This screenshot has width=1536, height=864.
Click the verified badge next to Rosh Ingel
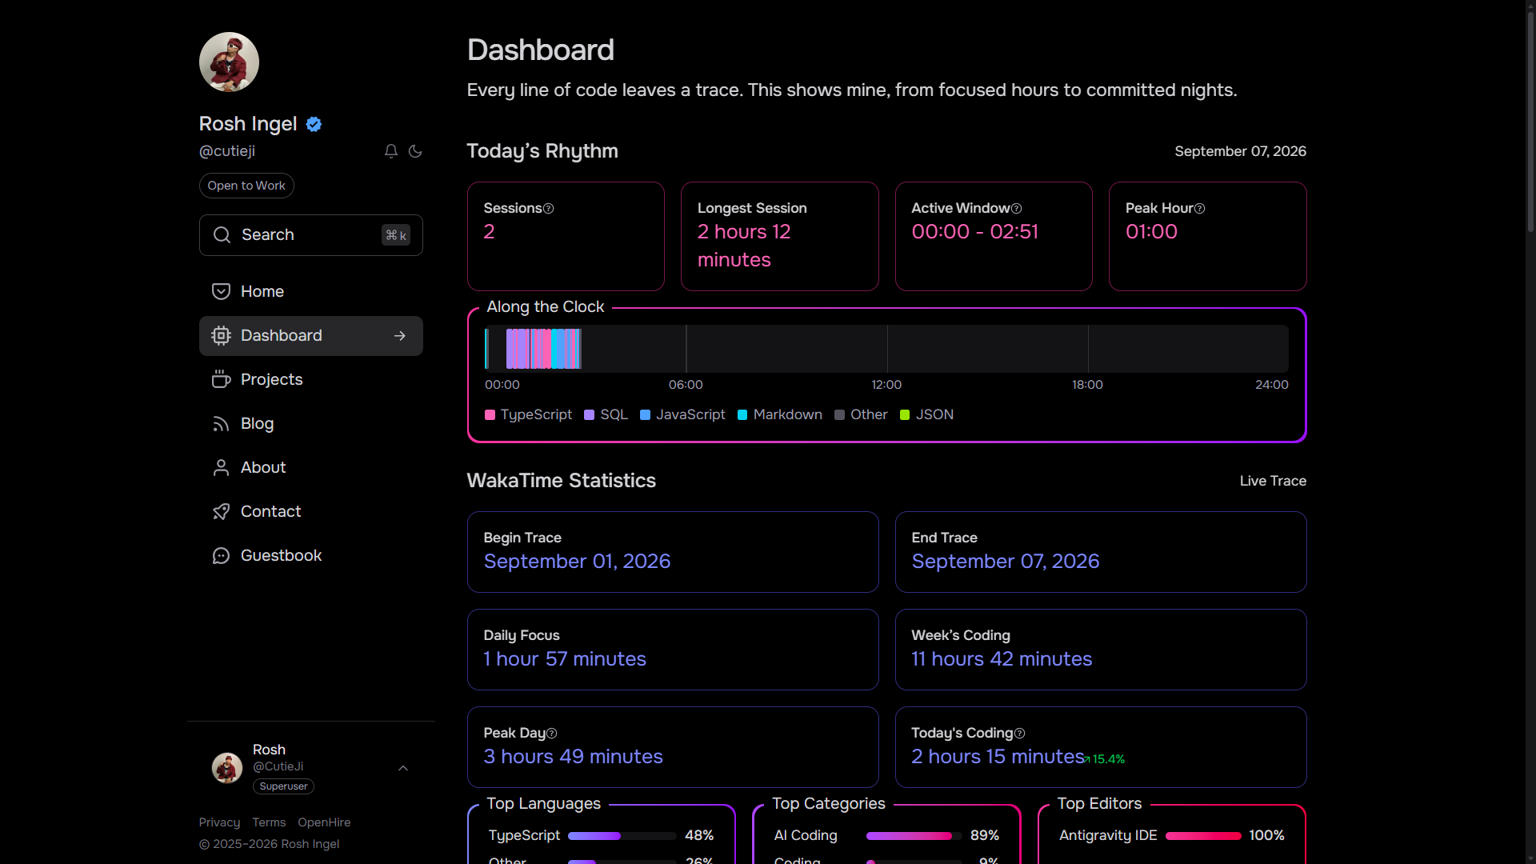pos(314,124)
